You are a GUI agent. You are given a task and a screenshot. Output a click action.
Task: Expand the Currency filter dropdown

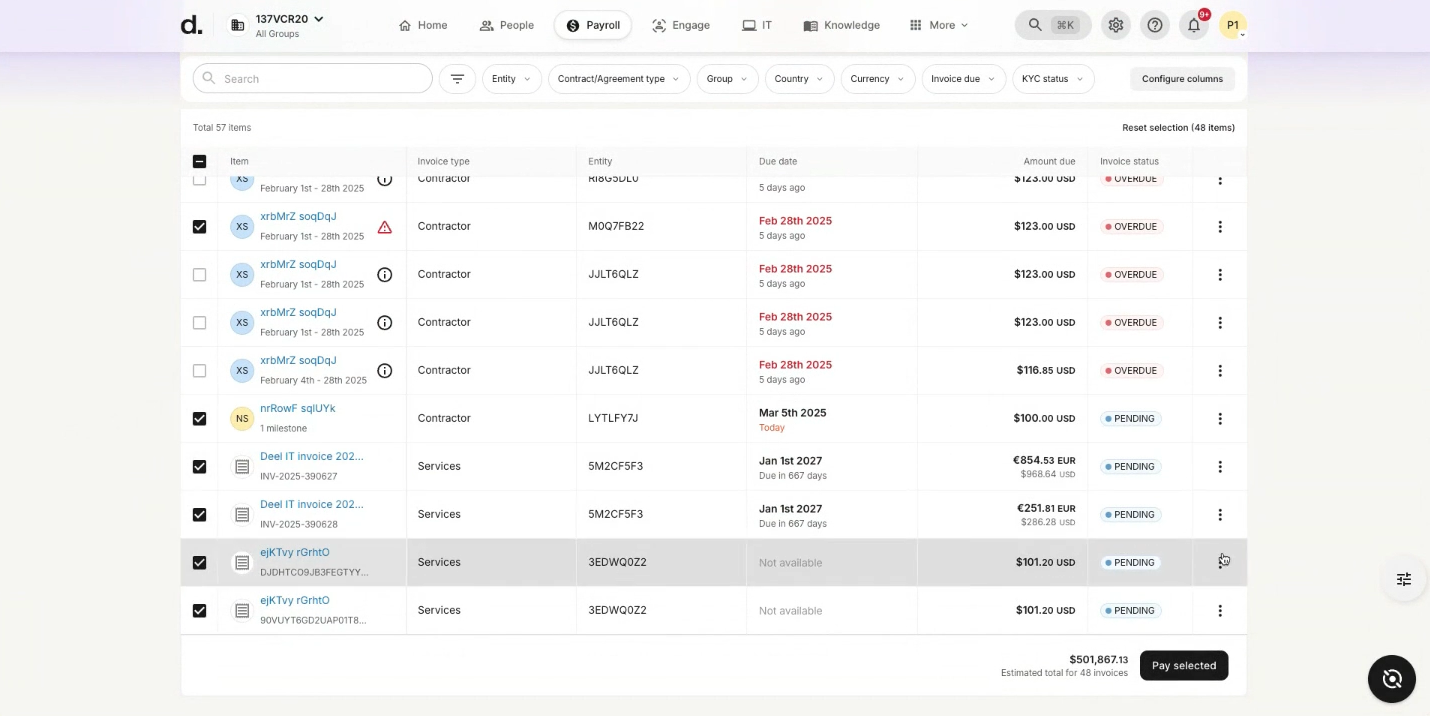tap(878, 79)
